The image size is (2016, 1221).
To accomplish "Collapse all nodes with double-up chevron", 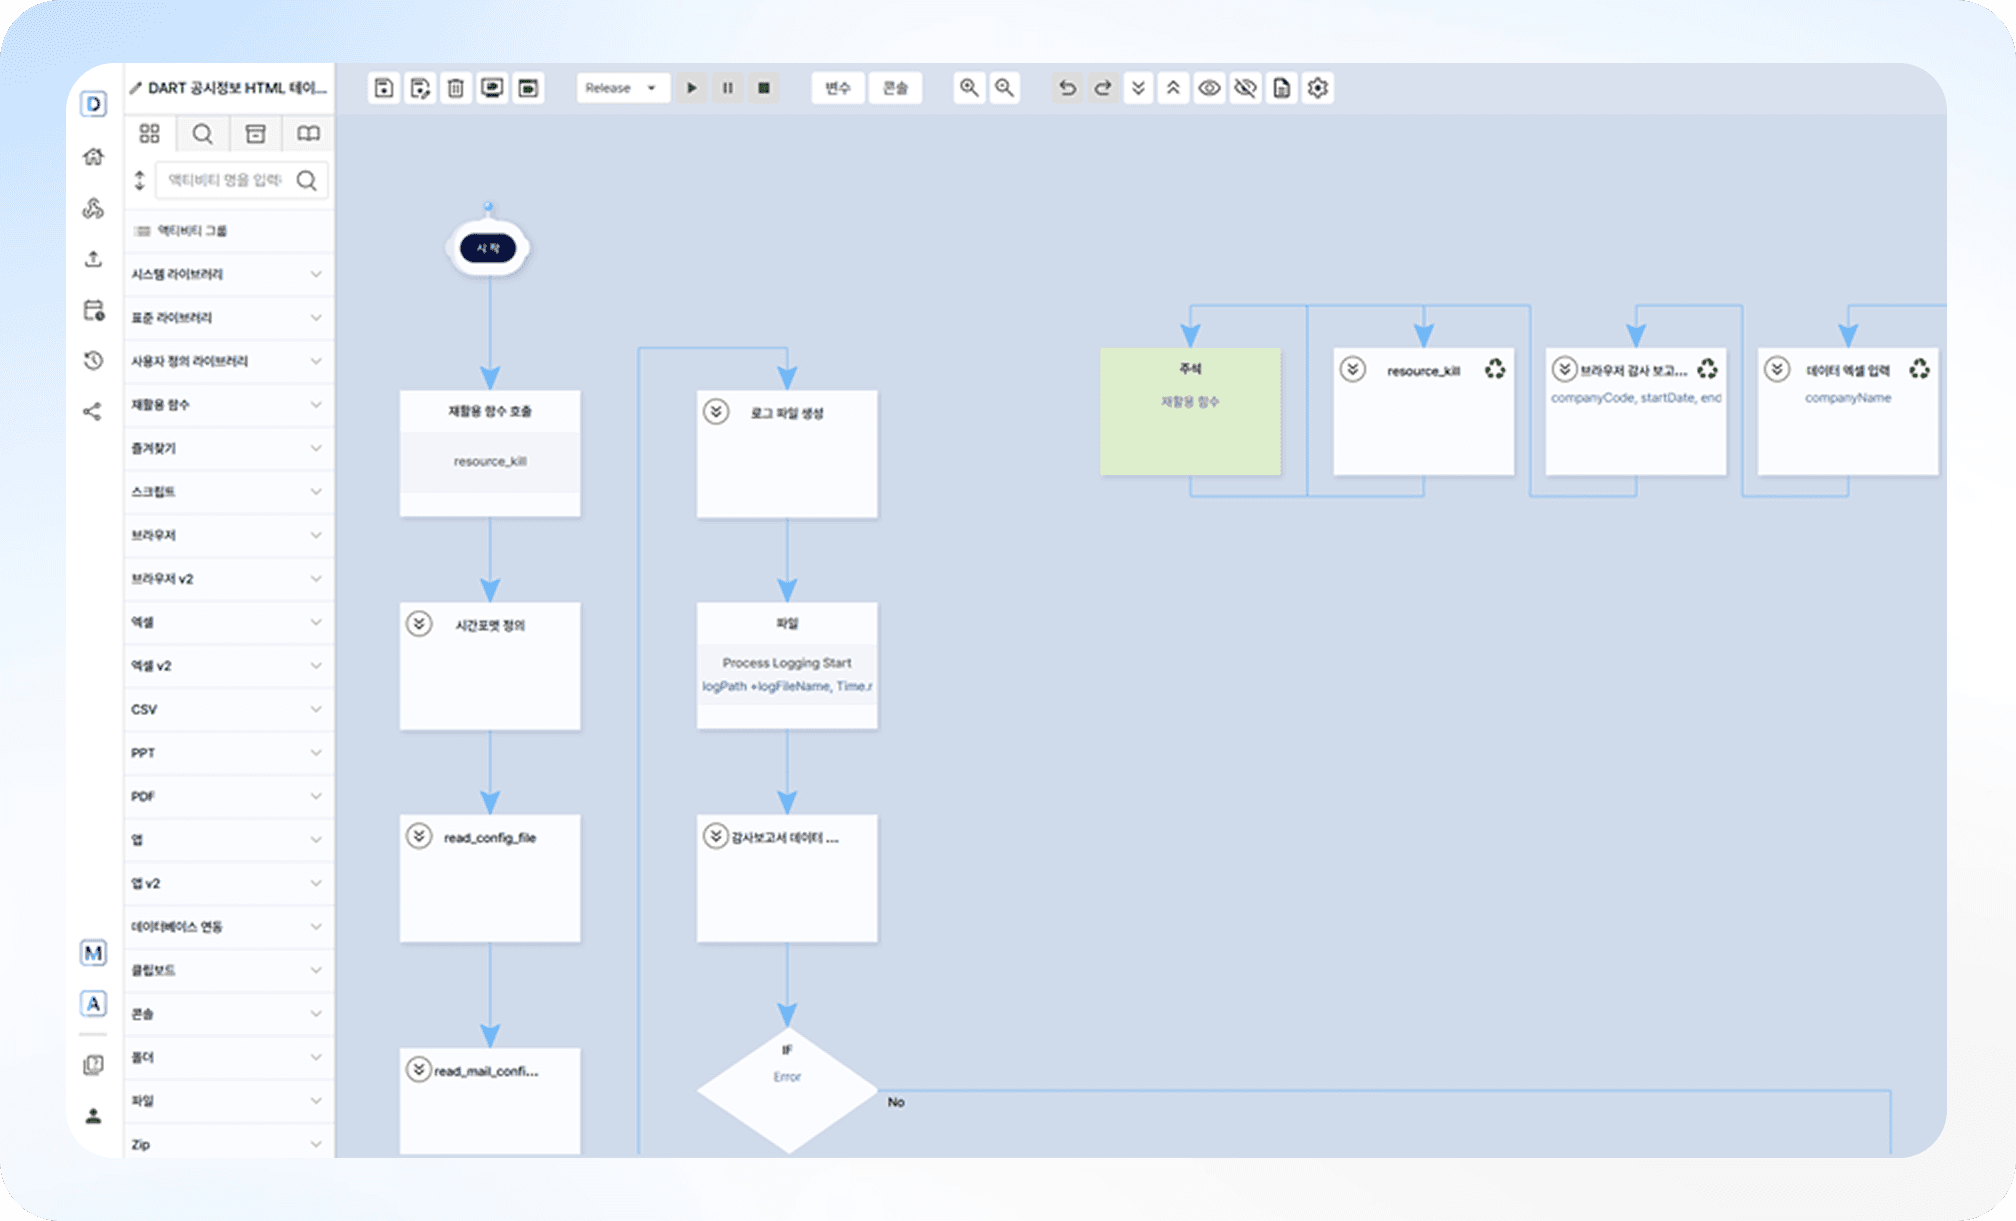I will (x=1174, y=88).
